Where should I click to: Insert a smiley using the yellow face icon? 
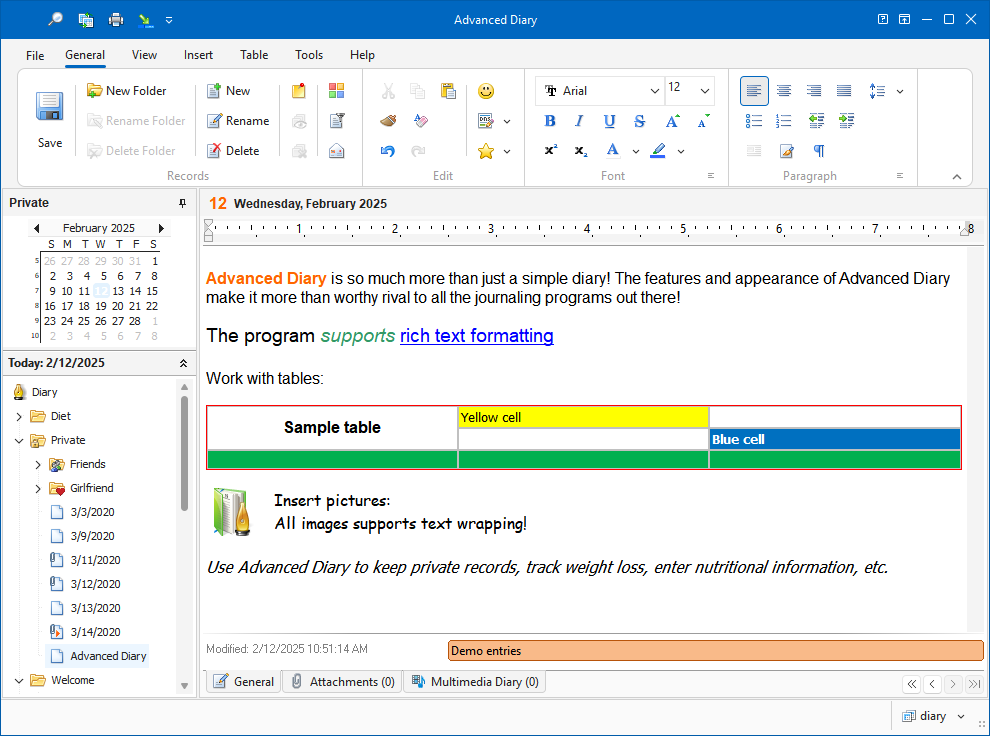pos(486,91)
